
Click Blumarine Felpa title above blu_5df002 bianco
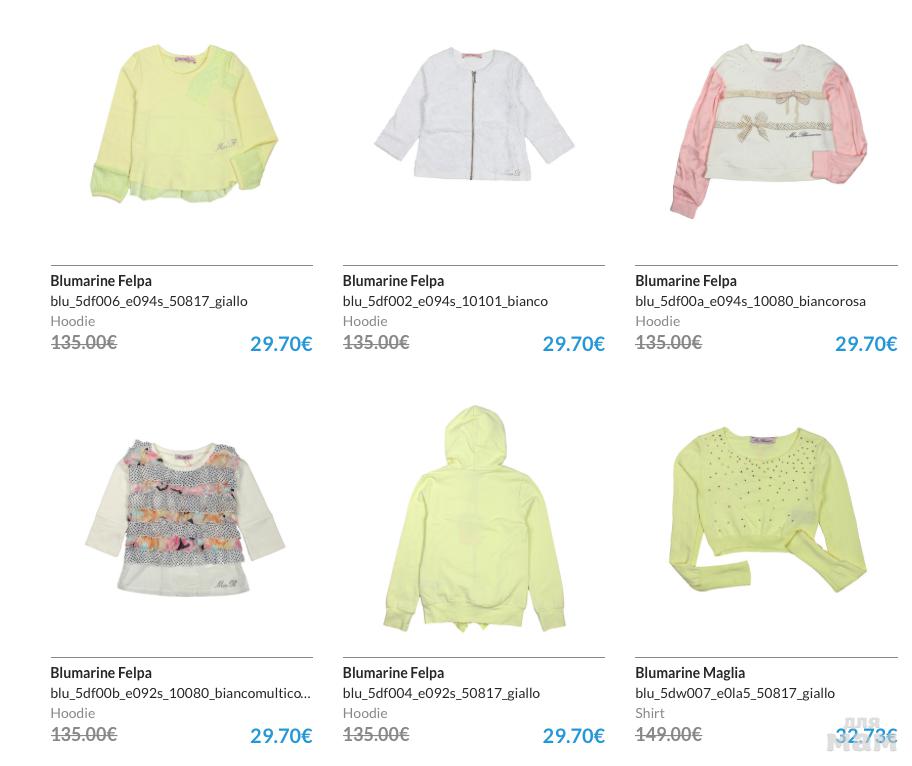pyautogui.click(x=393, y=281)
